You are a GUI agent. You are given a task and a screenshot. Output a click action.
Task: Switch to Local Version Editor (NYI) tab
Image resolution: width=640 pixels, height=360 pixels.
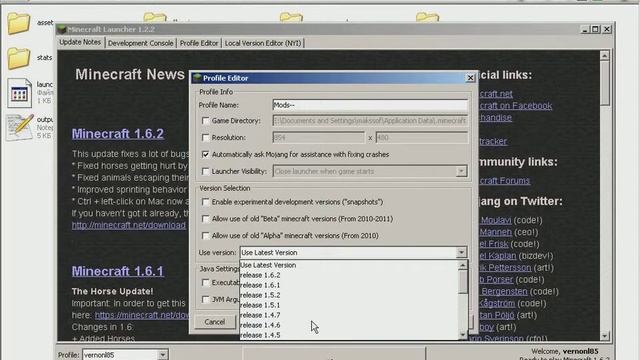pos(263,43)
